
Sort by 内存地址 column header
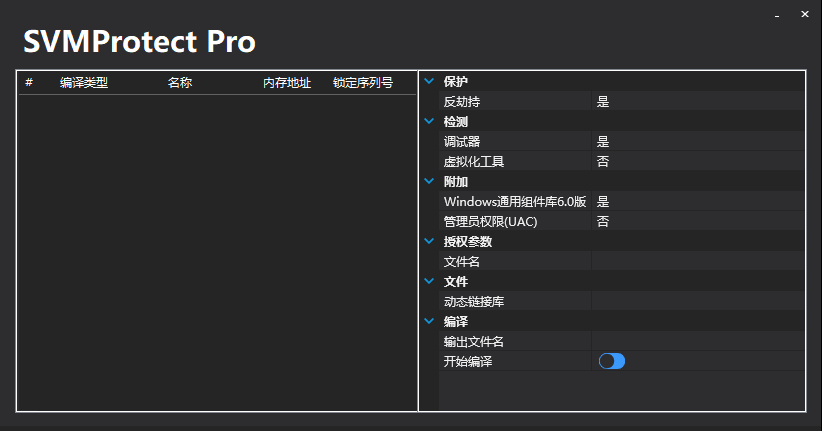[x=287, y=83]
